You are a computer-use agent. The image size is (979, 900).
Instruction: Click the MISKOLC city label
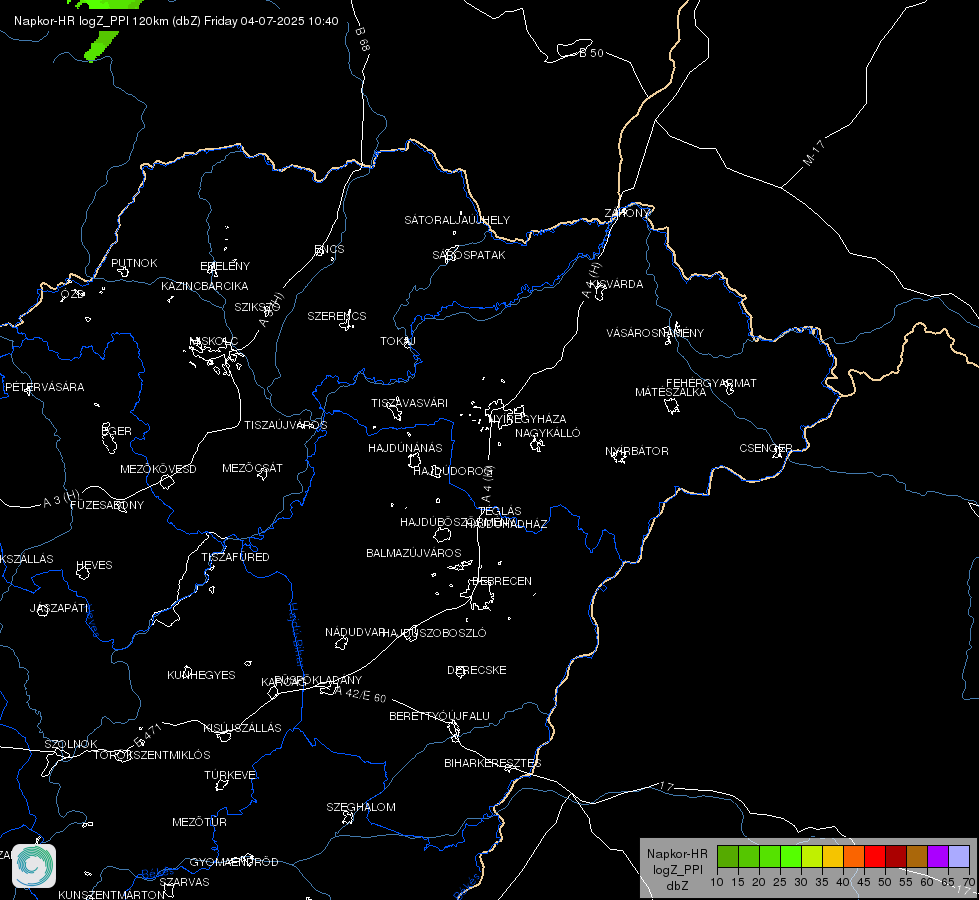tap(214, 341)
